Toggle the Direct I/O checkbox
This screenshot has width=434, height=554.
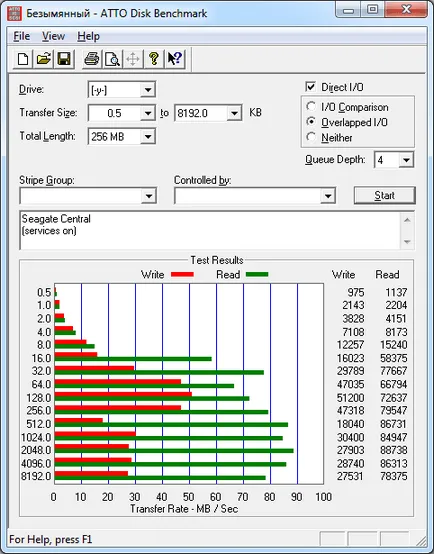tap(310, 87)
